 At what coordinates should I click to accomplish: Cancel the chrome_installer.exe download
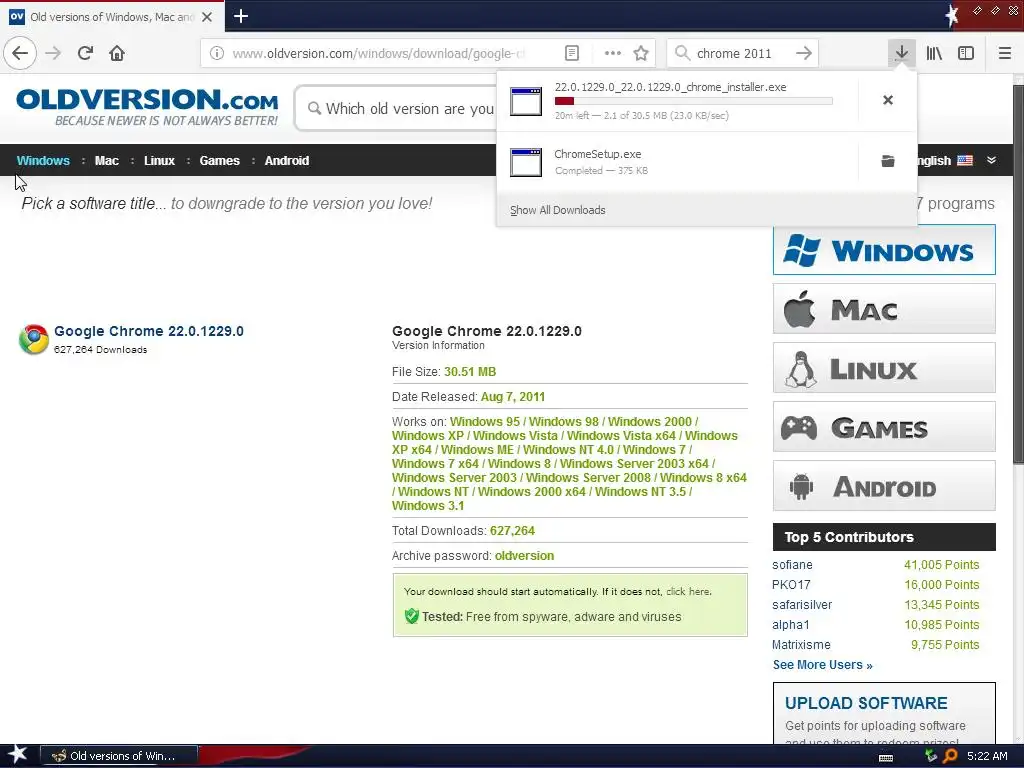tap(888, 100)
